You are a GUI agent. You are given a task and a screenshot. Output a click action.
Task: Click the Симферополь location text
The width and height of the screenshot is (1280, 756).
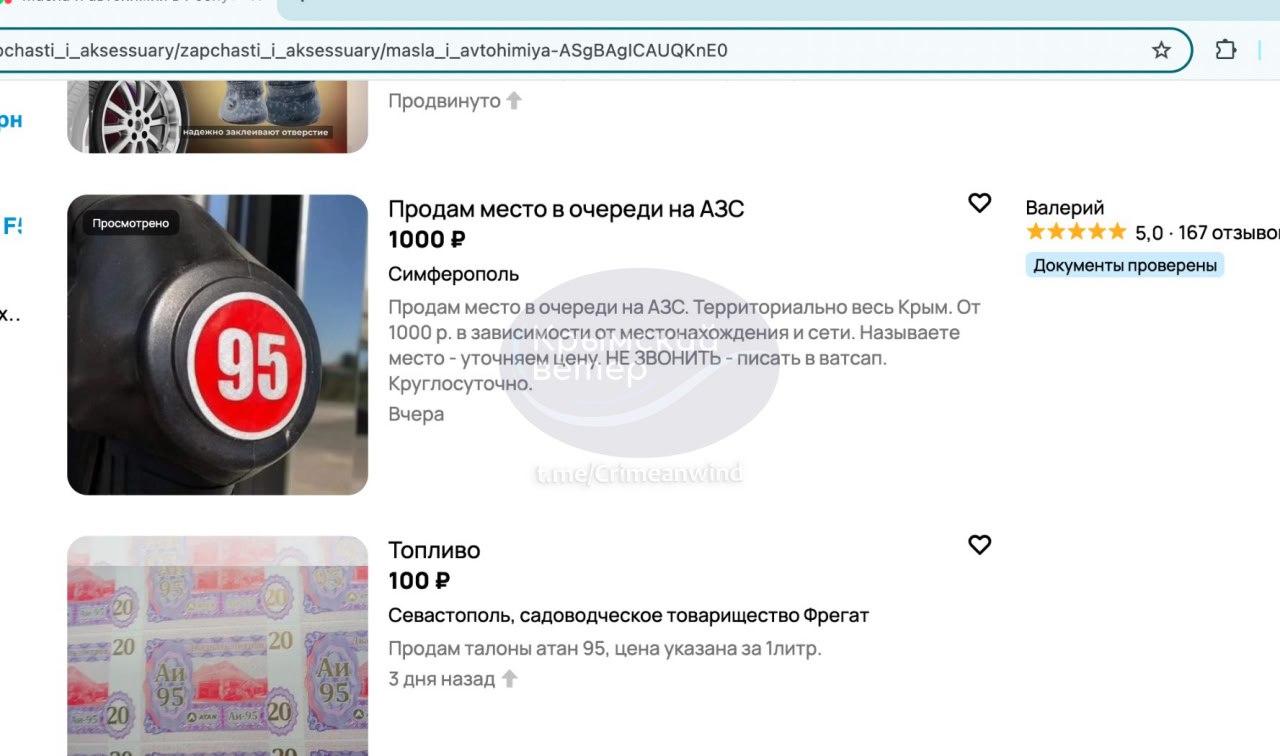(x=453, y=274)
